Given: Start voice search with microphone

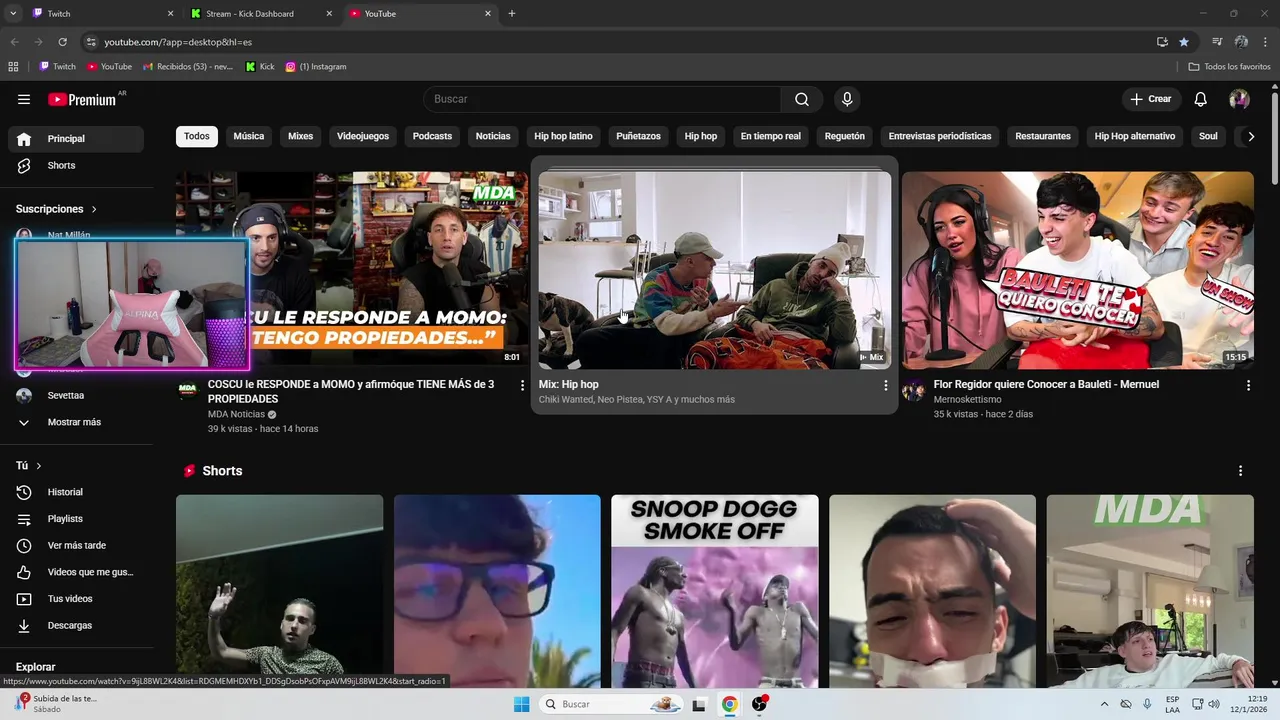Looking at the screenshot, I should click(x=847, y=99).
